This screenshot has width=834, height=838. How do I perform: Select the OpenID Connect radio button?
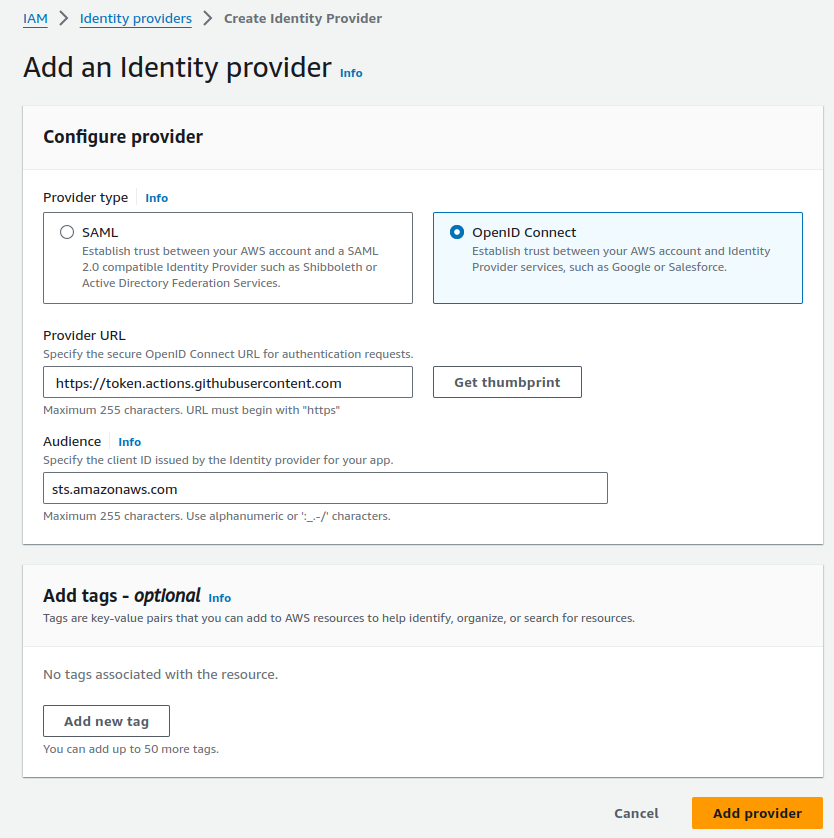[457, 232]
